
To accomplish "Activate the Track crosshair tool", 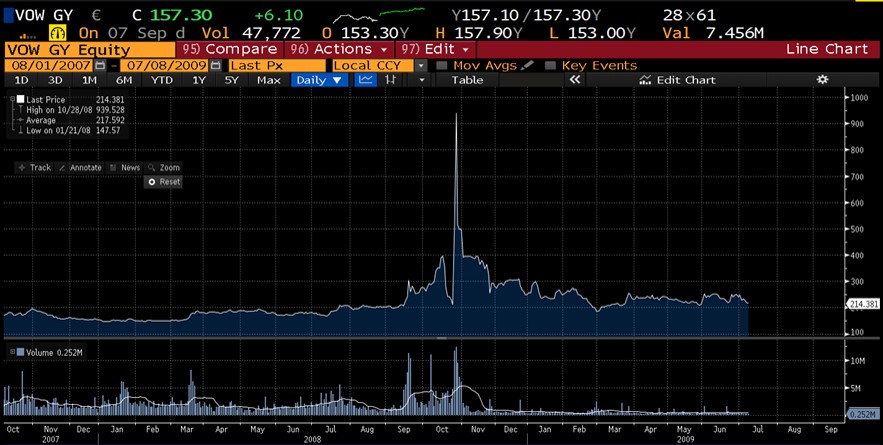I will pyautogui.click(x=34, y=168).
